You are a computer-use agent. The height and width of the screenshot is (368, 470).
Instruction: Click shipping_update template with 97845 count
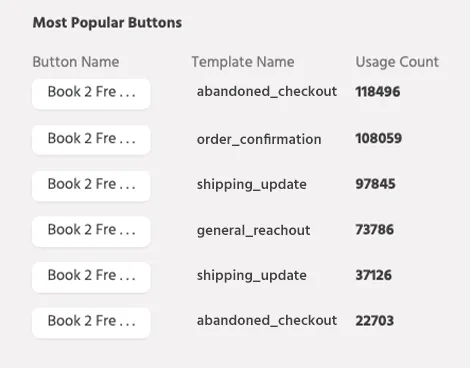coord(252,185)
